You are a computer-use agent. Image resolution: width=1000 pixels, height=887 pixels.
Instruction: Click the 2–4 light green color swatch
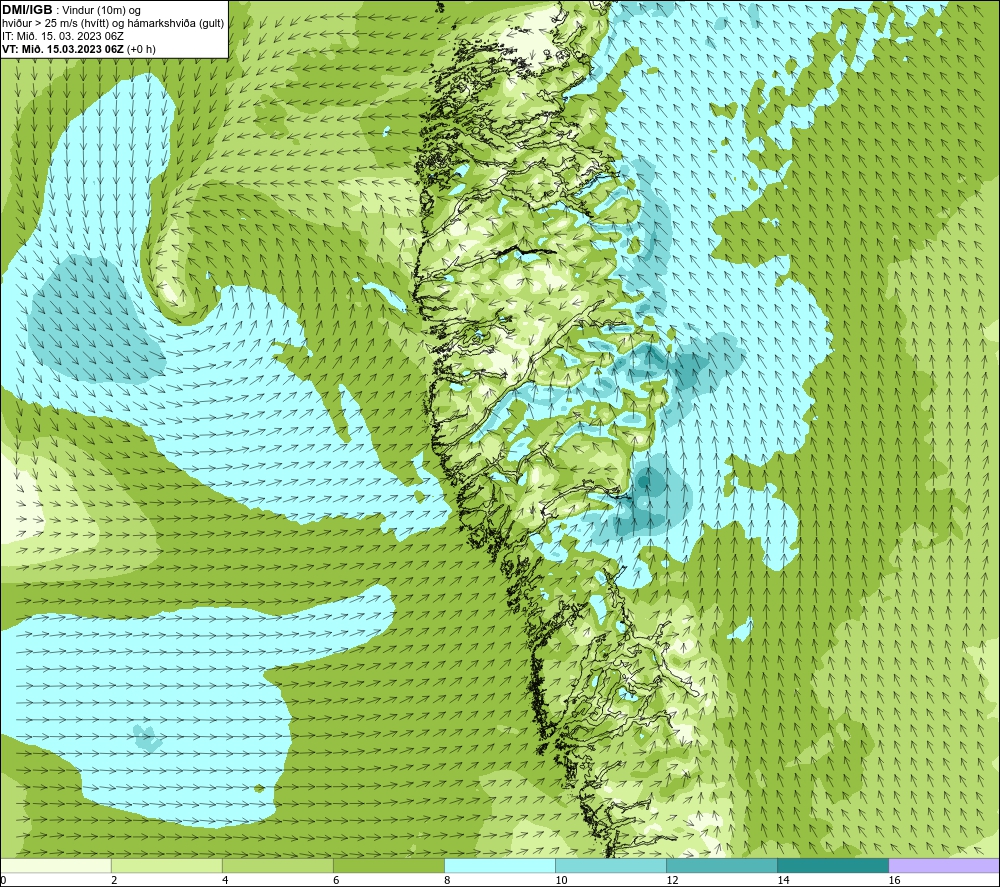[166, 865]
